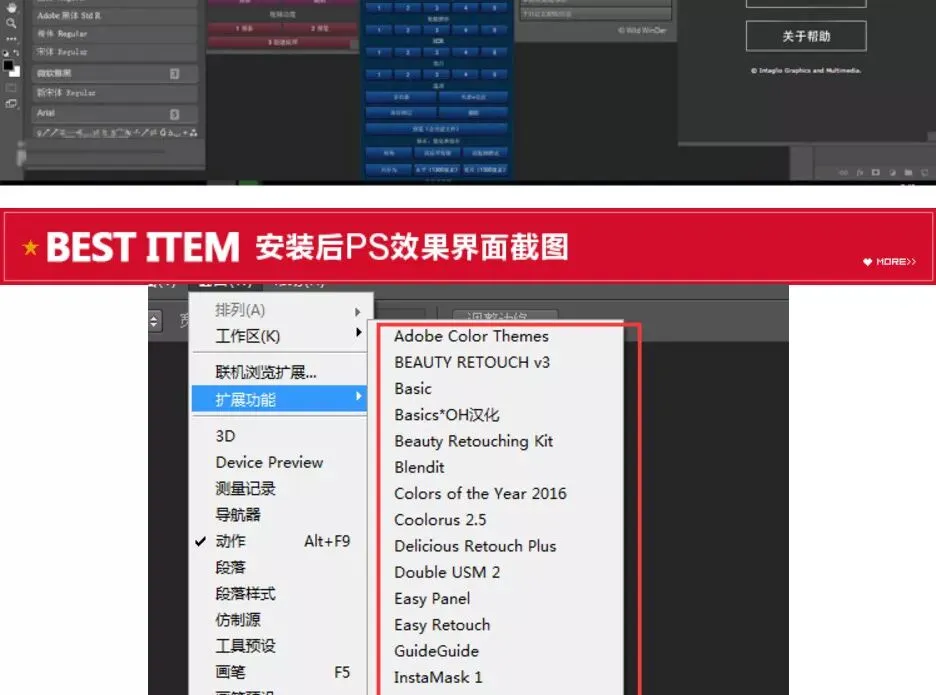Screen dimensions: 936x695
Task: Choose 联机浏览扩展... from the menu
Action: pos(279,373)
